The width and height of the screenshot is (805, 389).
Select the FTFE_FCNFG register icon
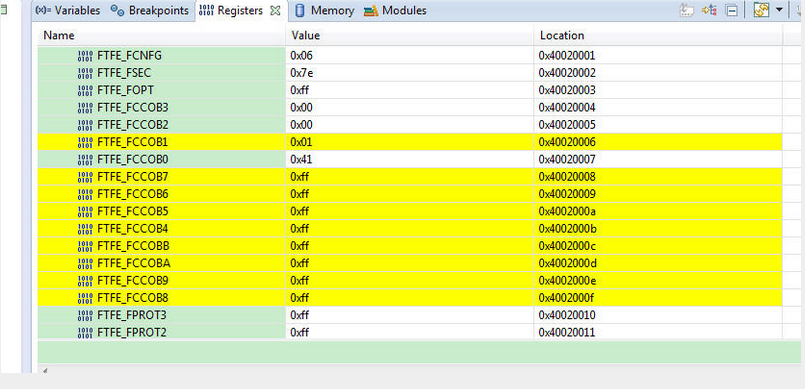85,55
